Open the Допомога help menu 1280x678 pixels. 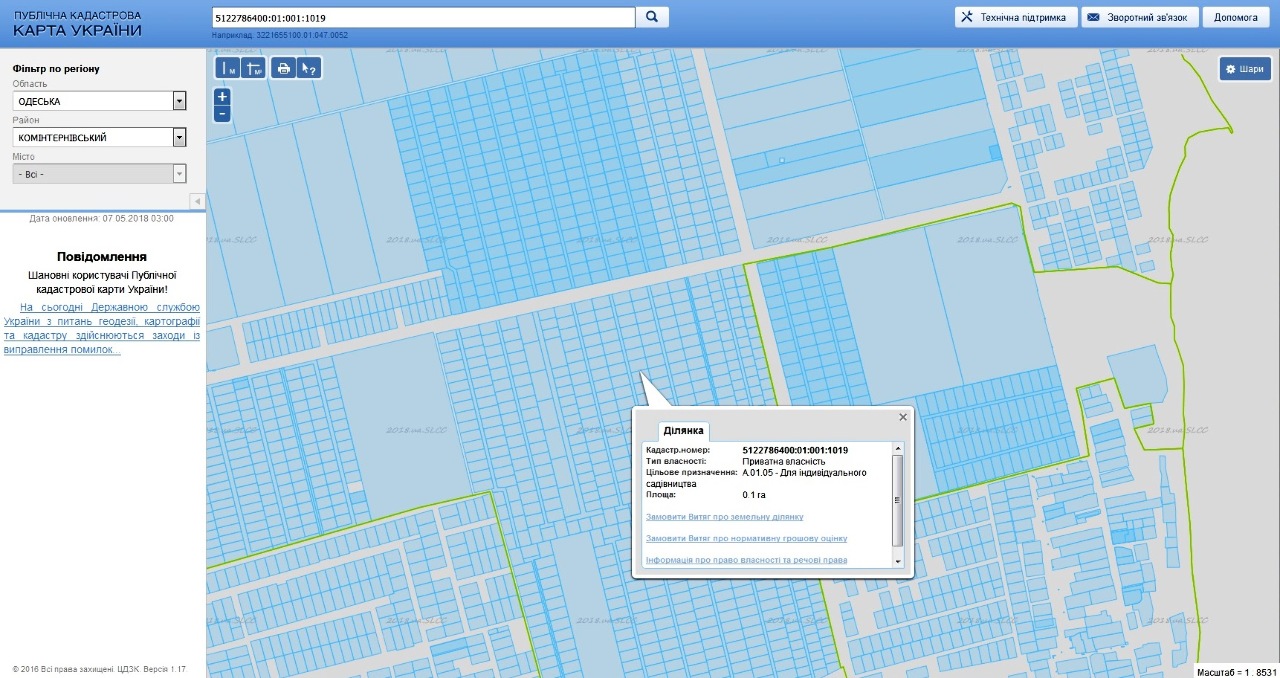tap(1235, 18)
